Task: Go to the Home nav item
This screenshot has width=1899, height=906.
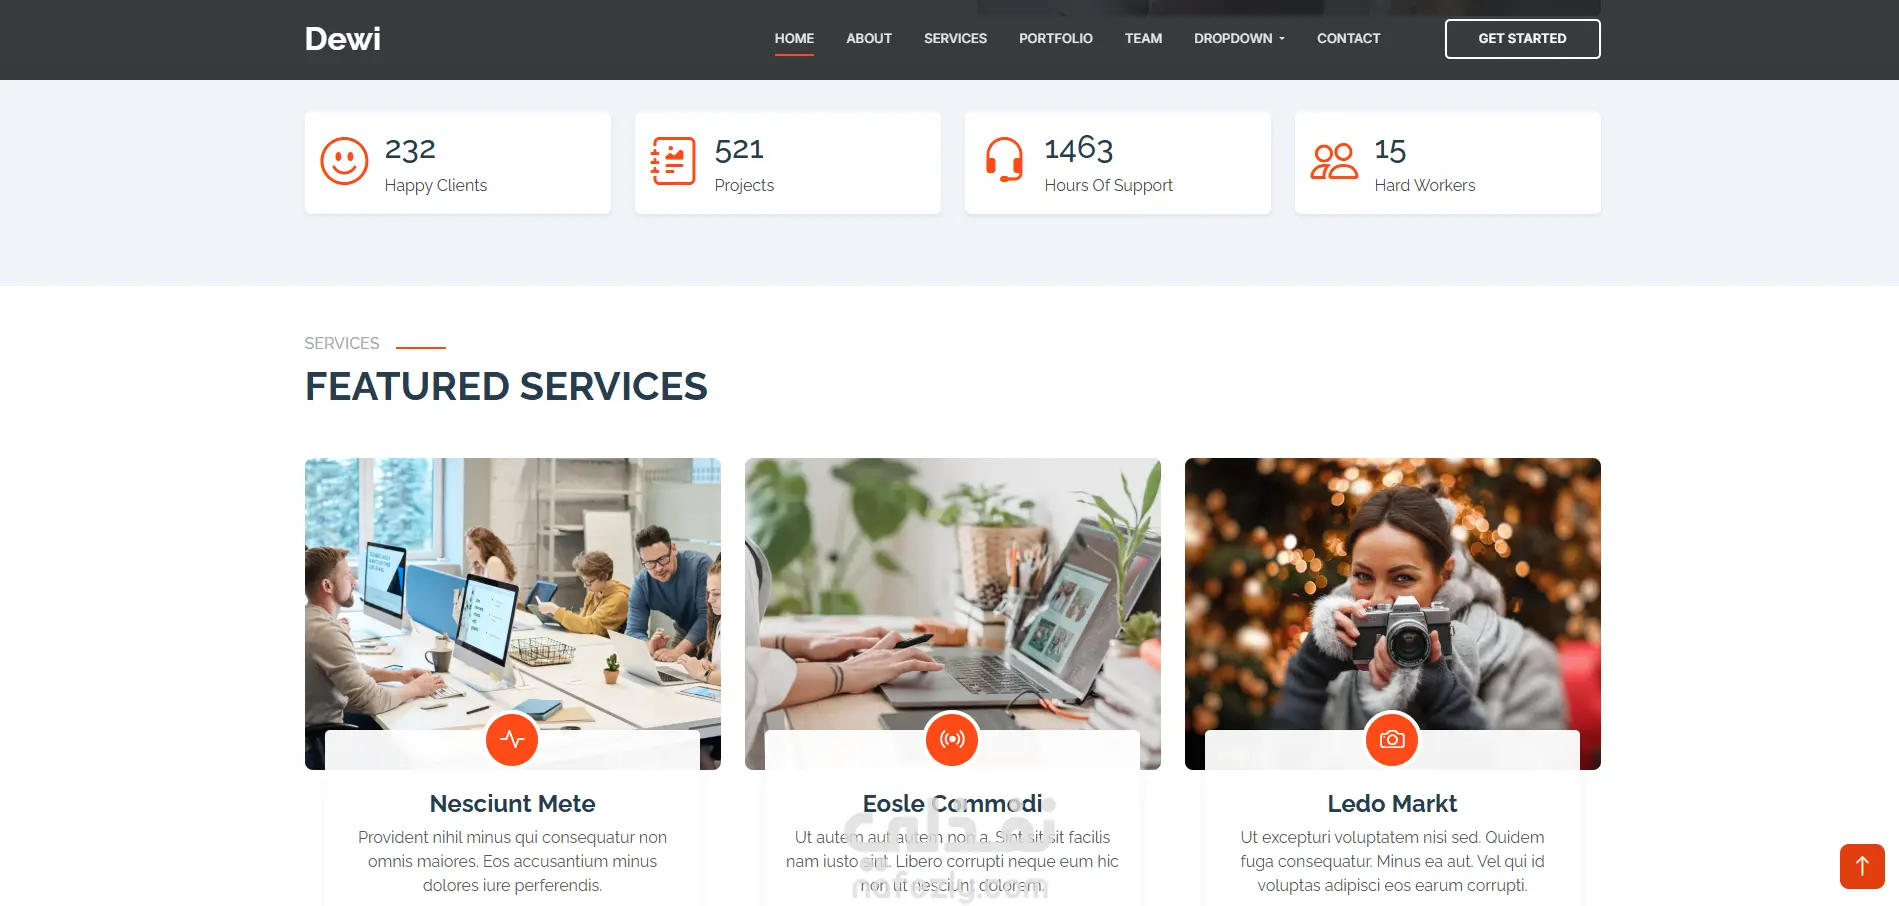Action: click(794, 39)
